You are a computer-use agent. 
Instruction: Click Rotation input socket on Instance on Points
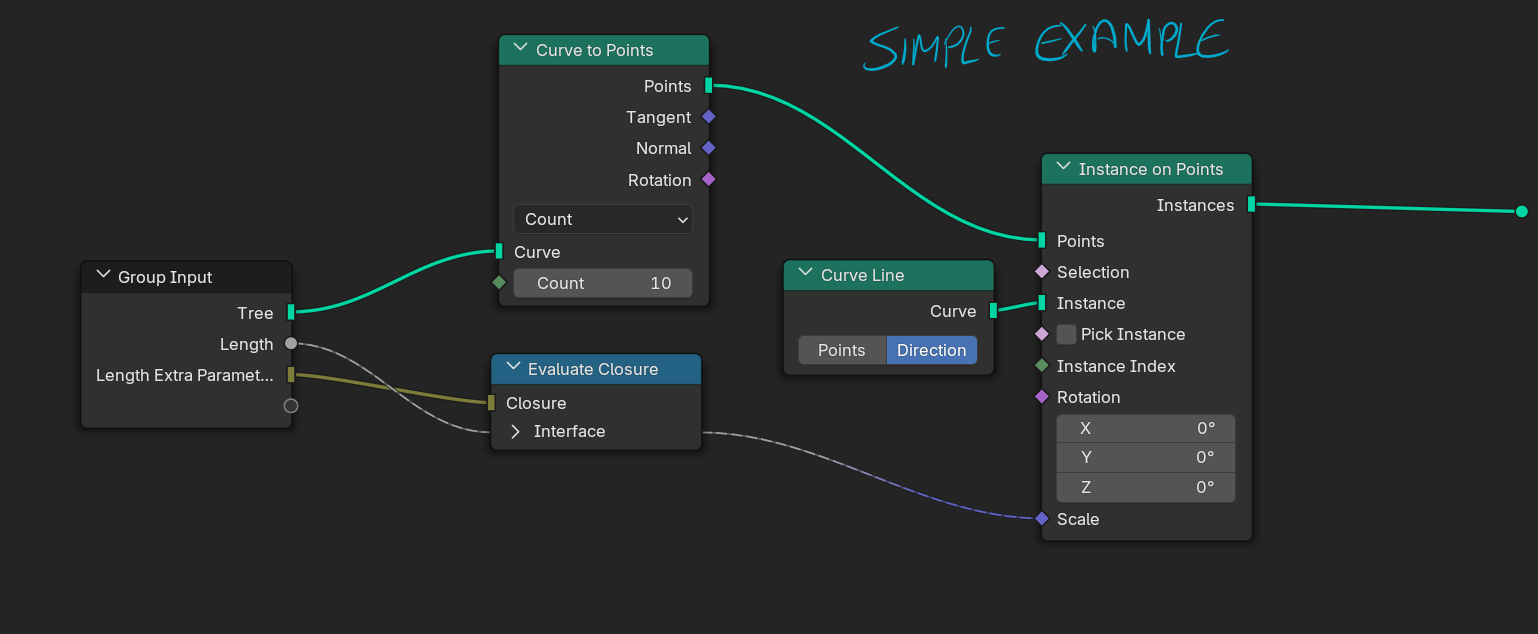point(1042,397)
